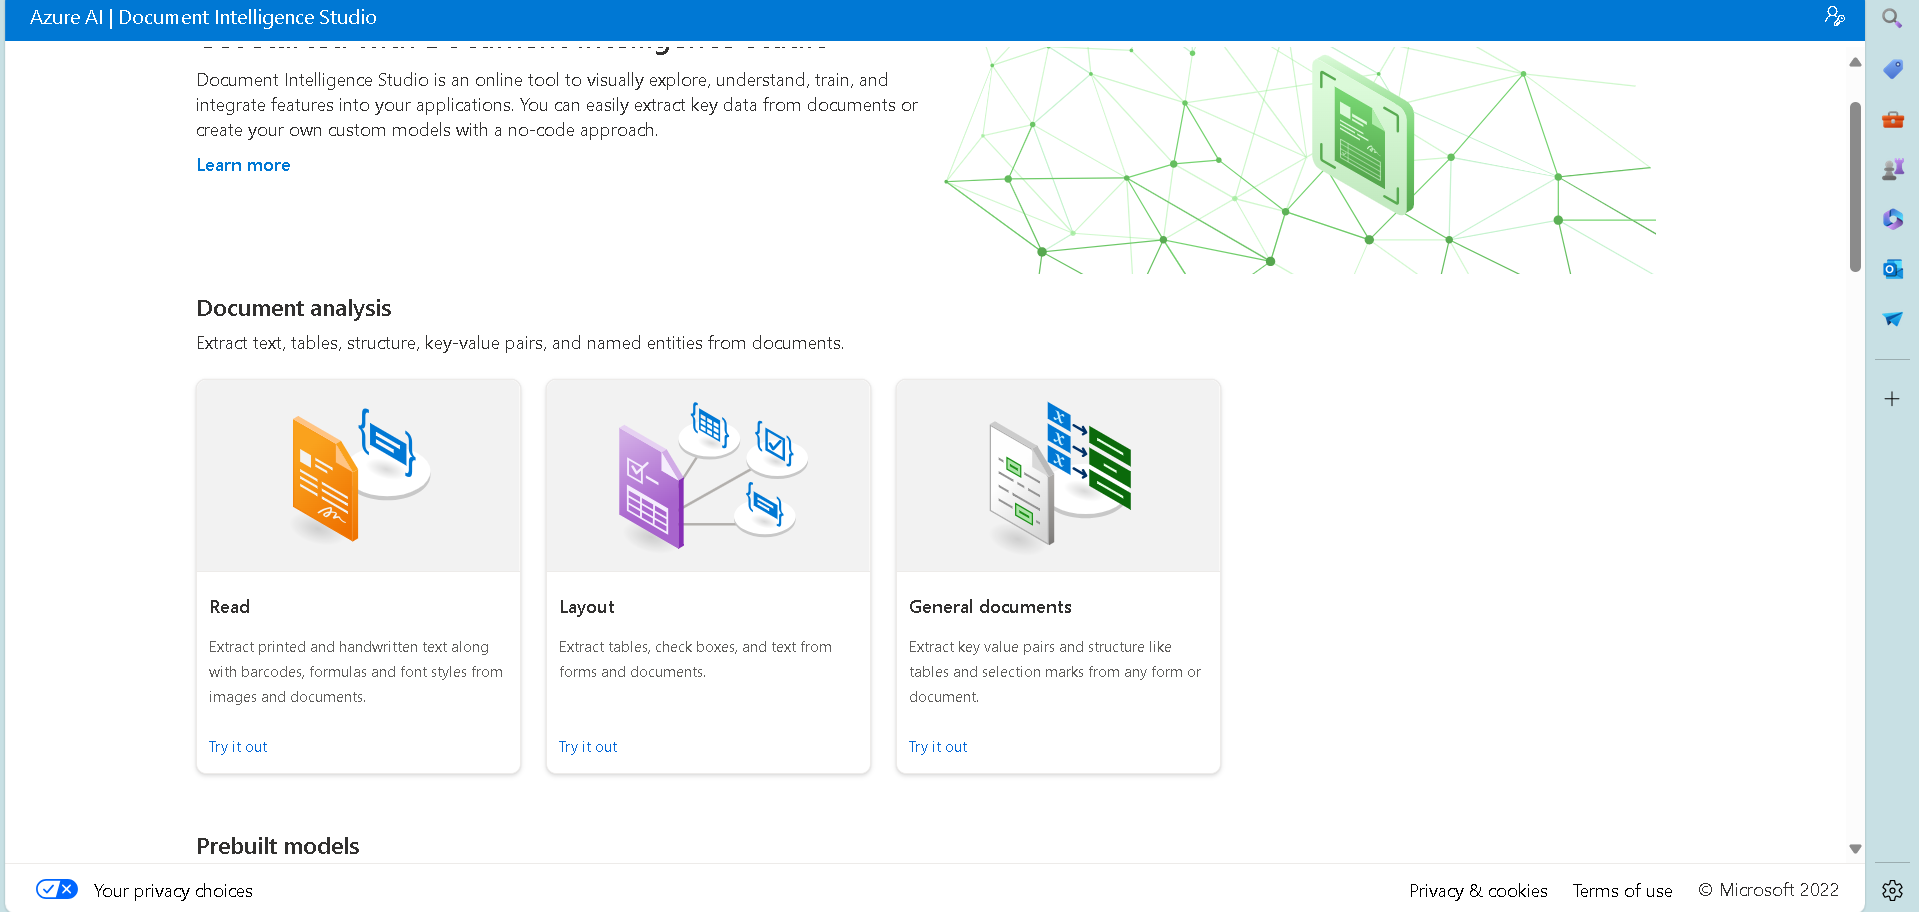Open sidebar settings gear icon
This screenshot has width=1919, height=912.
point(1892,890)
